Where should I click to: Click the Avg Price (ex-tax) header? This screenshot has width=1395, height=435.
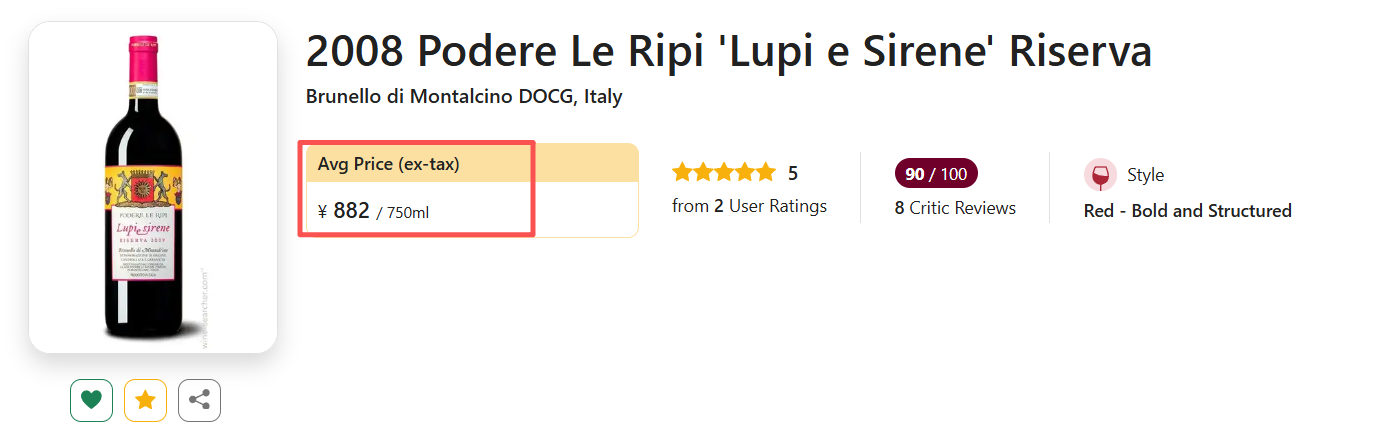389,164
